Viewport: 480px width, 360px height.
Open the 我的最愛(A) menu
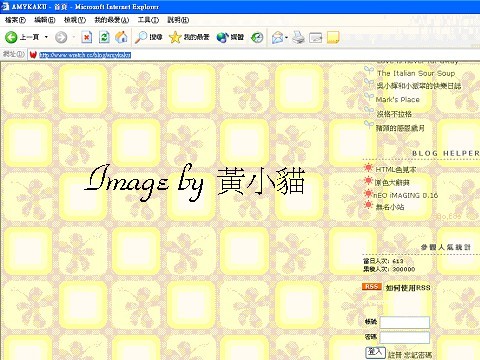tap(112, 20)
